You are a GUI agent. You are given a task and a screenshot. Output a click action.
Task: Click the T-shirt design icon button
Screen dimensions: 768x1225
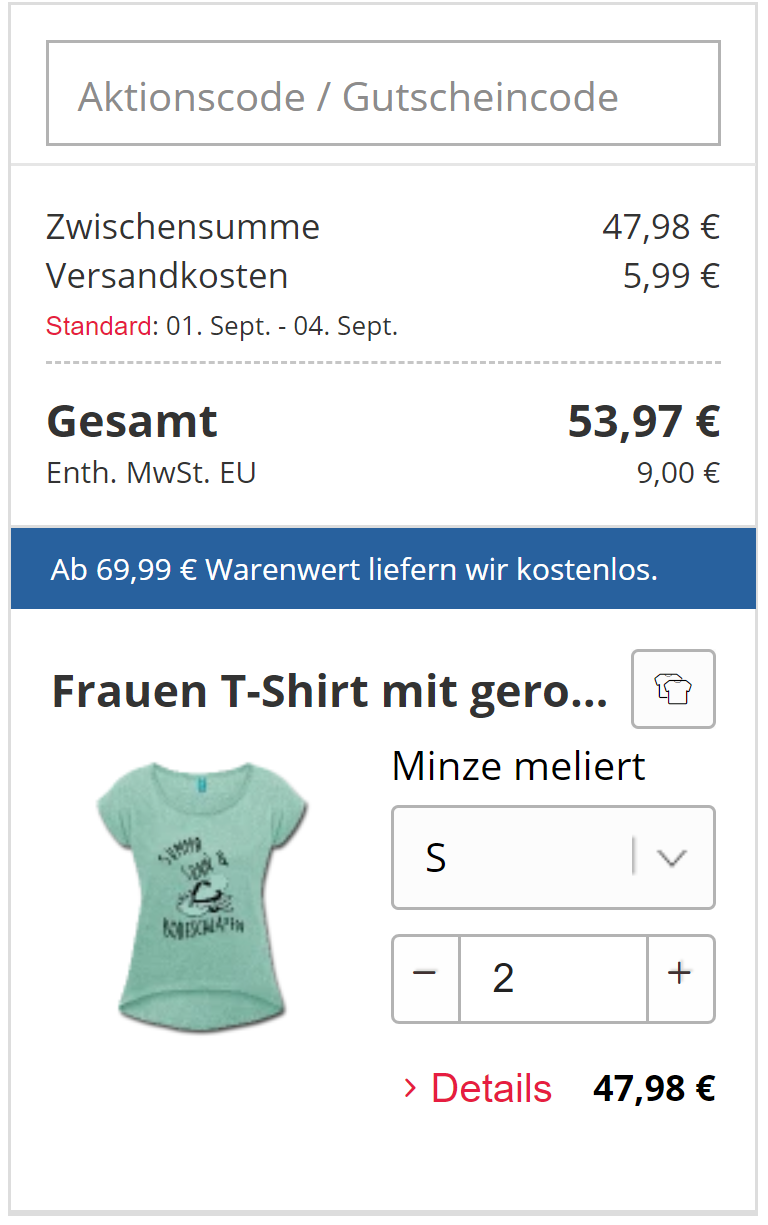673,689
